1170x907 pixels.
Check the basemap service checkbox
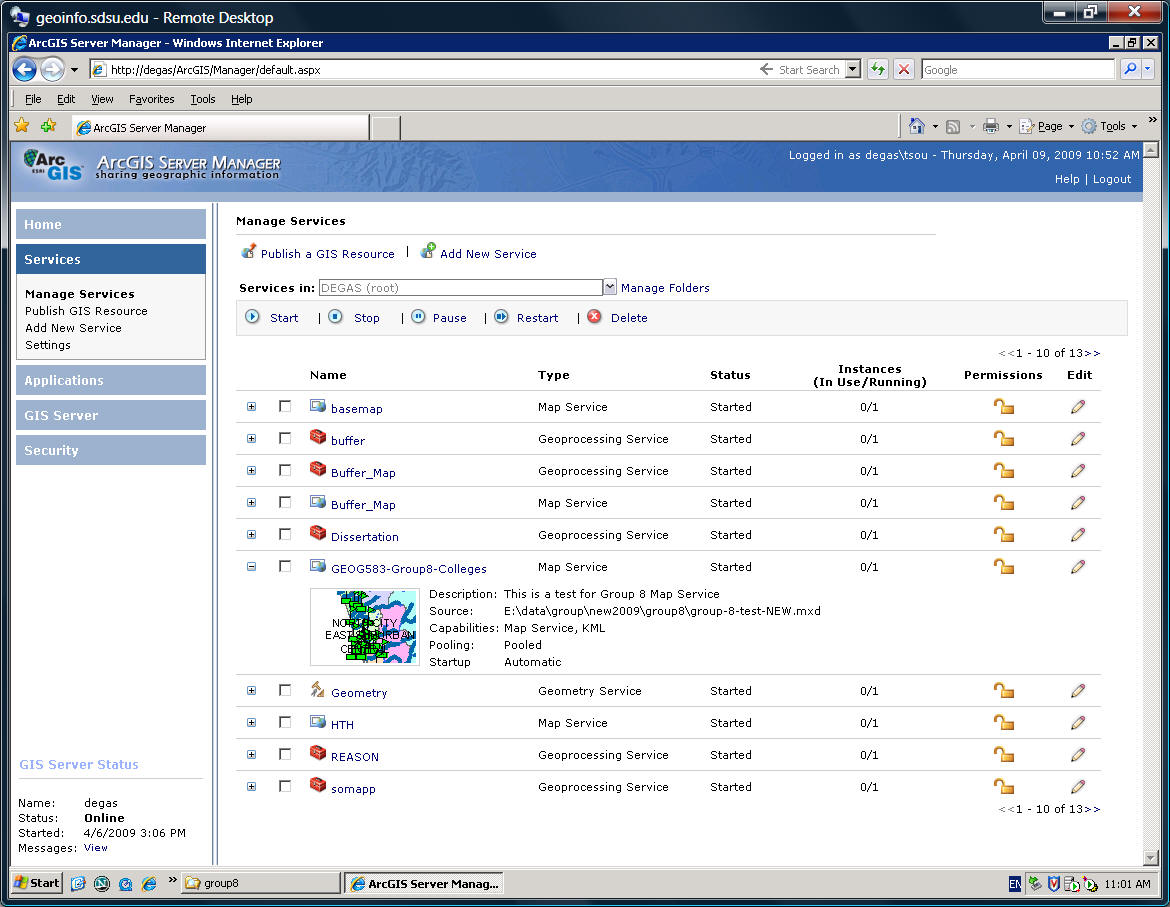(x=285, y=407)
